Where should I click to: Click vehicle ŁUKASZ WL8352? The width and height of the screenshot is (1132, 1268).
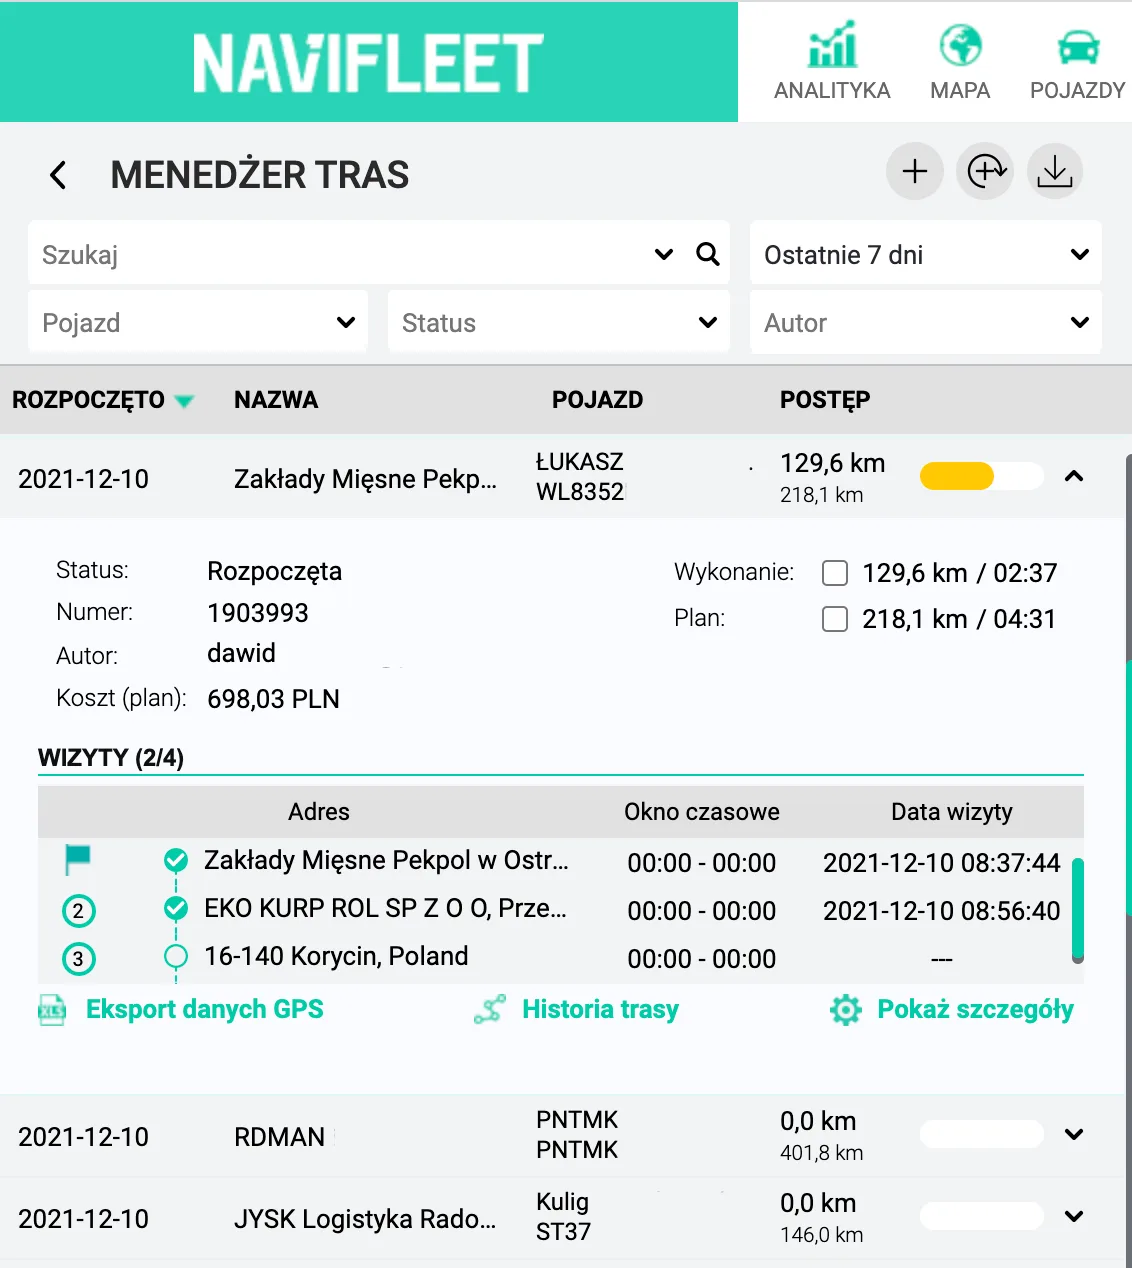point(580,477)
